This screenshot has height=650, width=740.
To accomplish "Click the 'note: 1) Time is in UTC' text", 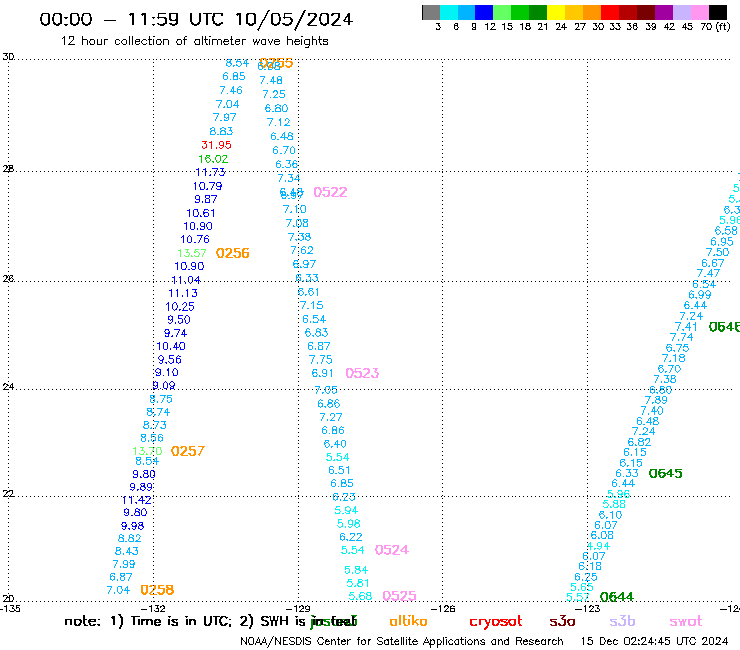I will [148, 621].
